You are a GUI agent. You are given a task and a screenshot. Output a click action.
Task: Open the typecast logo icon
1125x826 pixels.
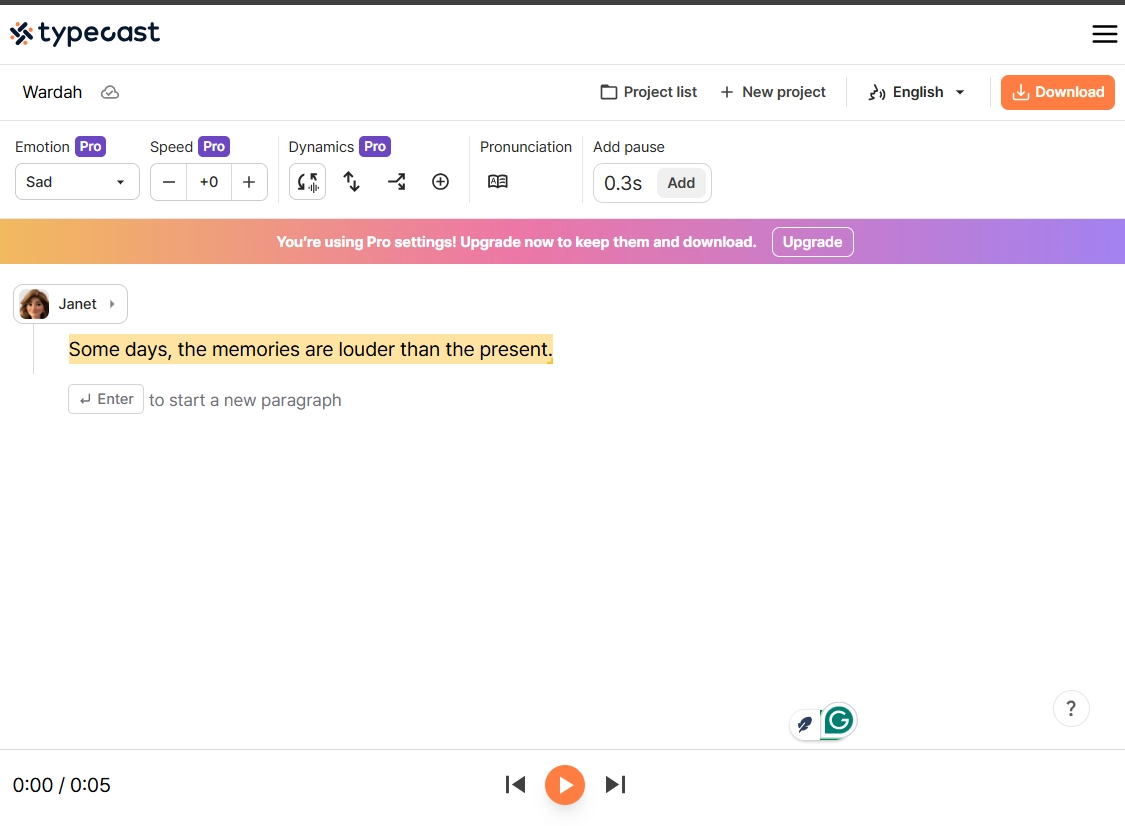tap(20, 32)
